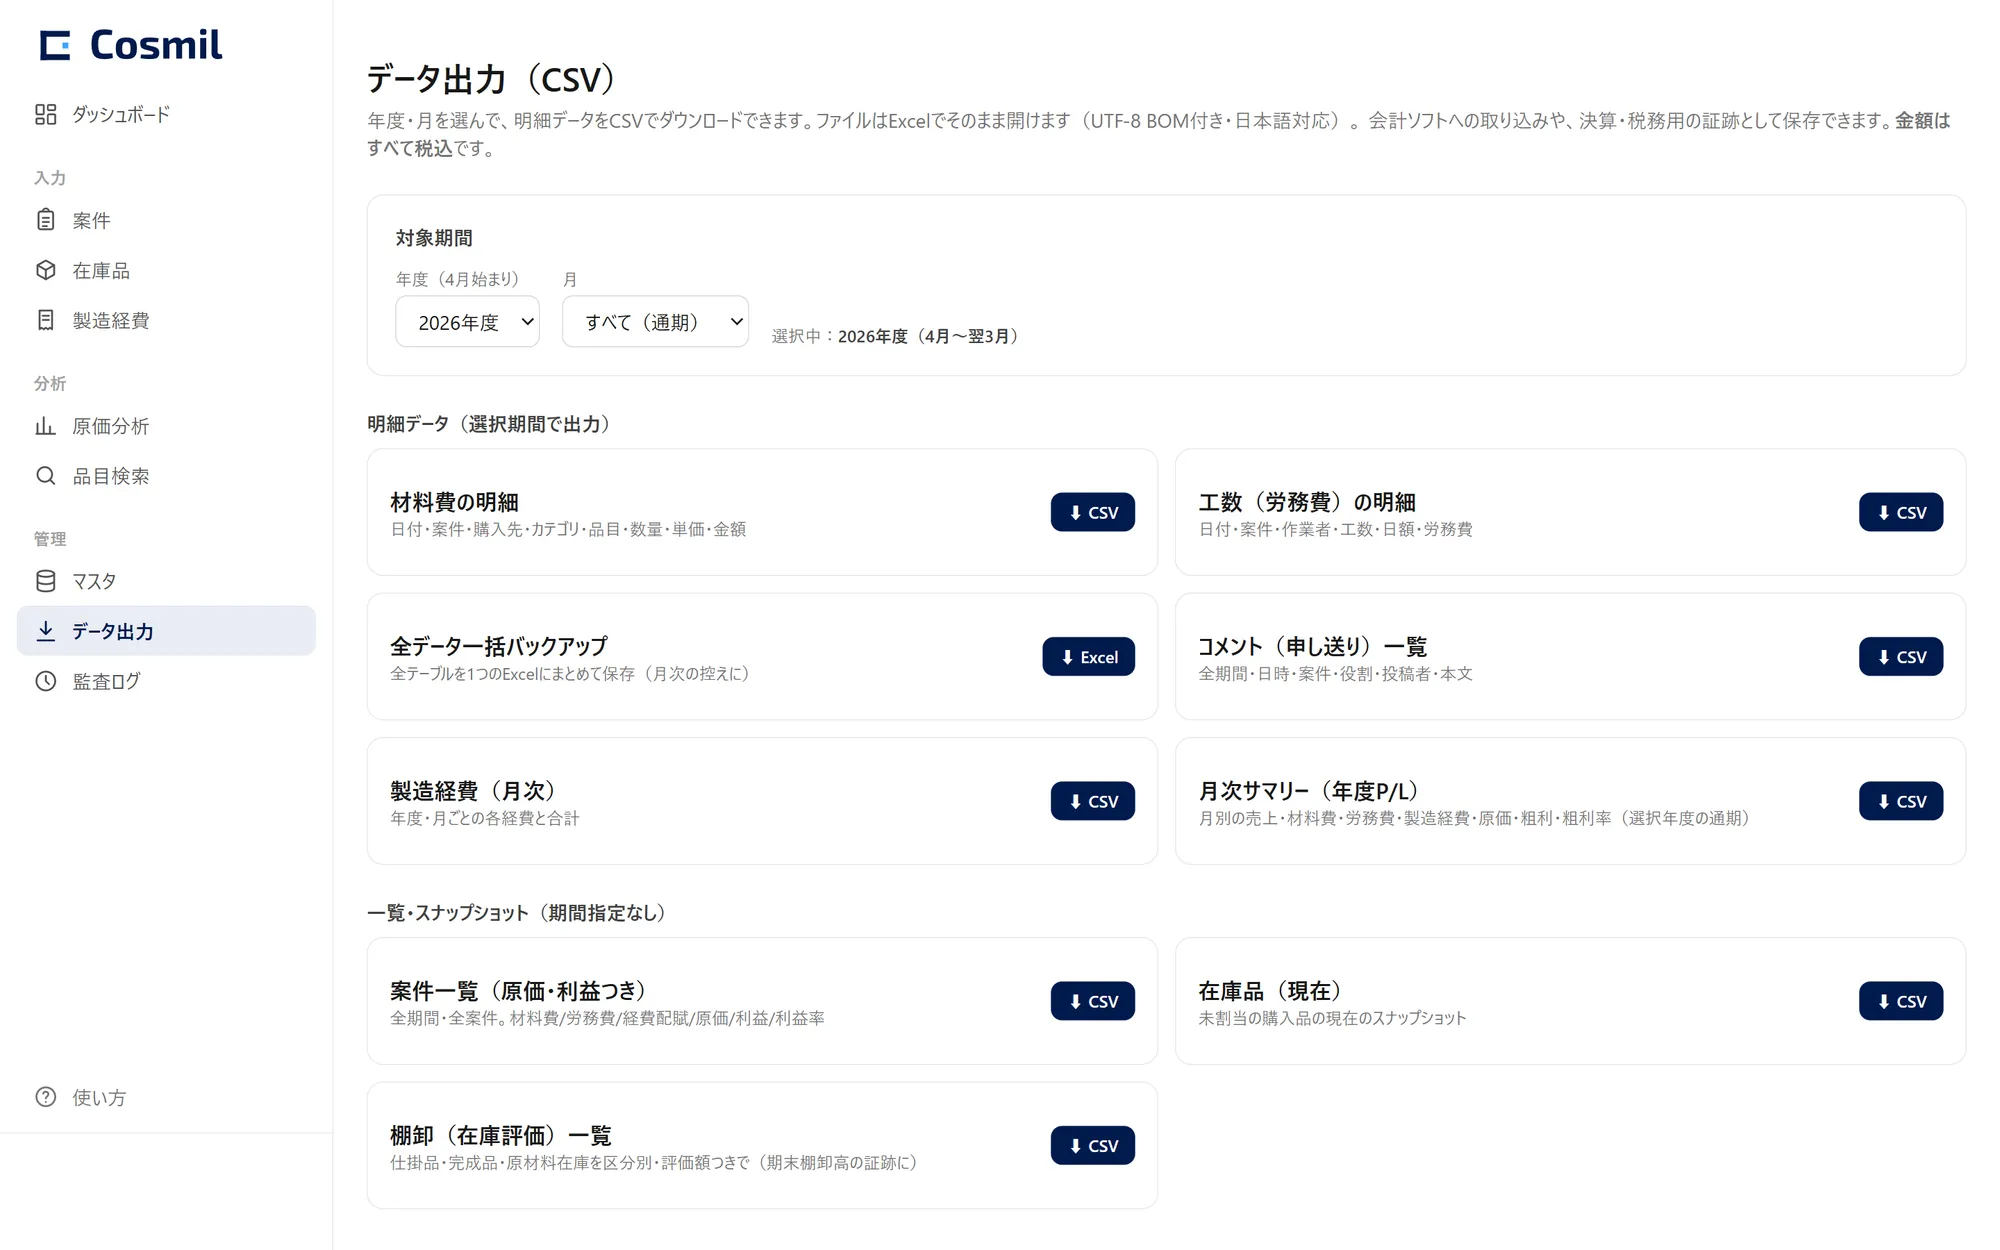Click the 製造経費 receipt icon
2000x1250 pixels.
tap(45, 320)
